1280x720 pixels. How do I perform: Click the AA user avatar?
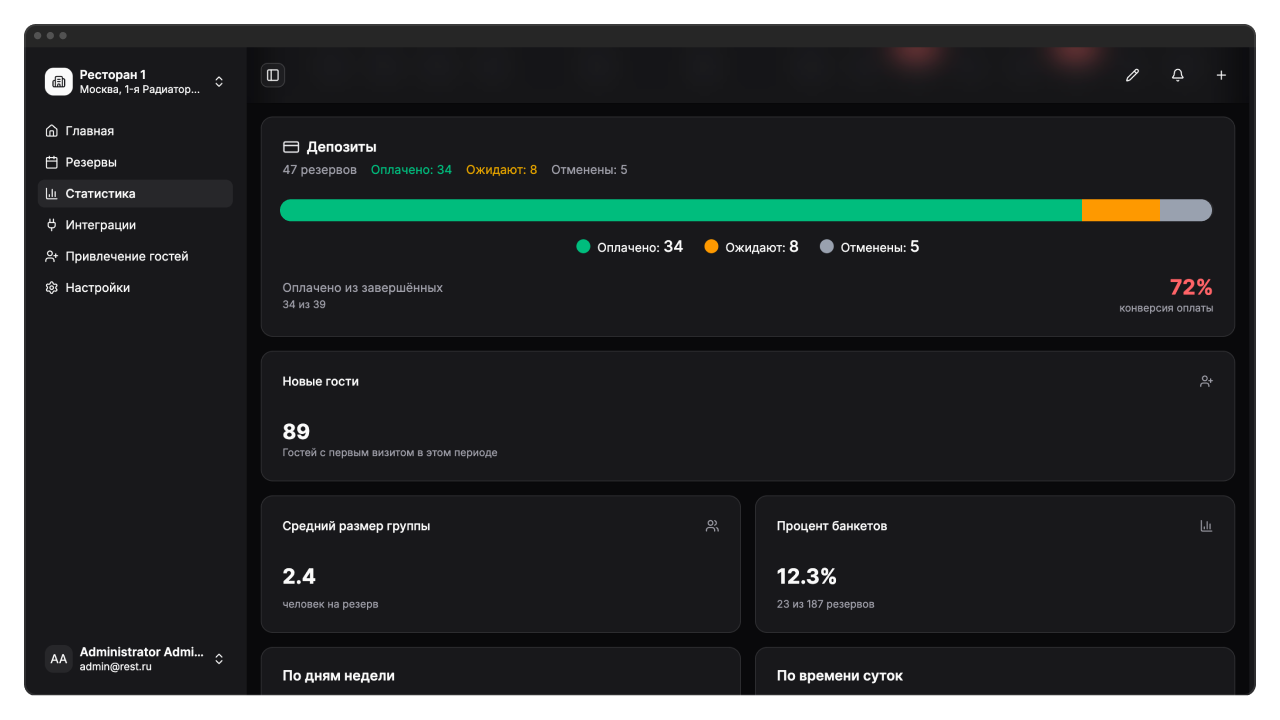(x=59, y=659)
